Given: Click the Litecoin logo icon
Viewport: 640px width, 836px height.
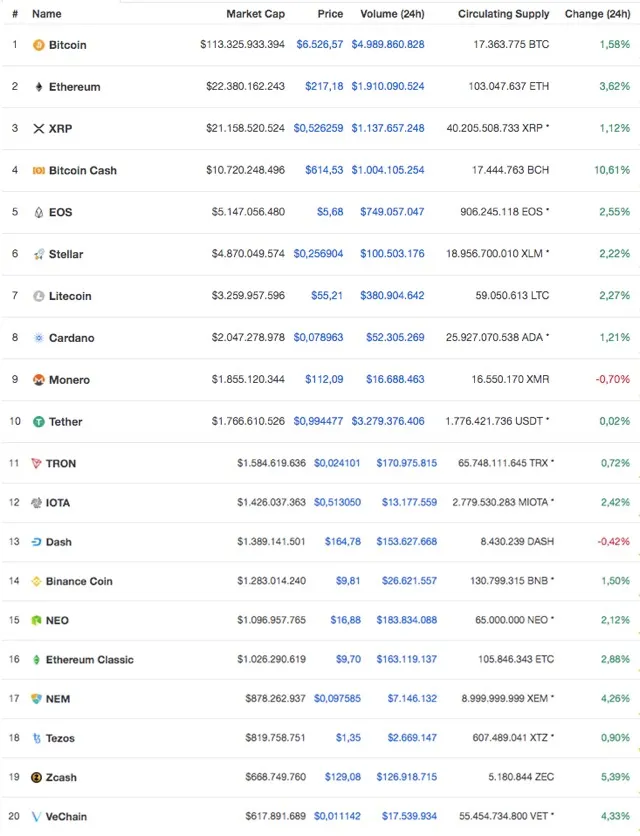Looking at the screenshot, I should click(38, 296).
